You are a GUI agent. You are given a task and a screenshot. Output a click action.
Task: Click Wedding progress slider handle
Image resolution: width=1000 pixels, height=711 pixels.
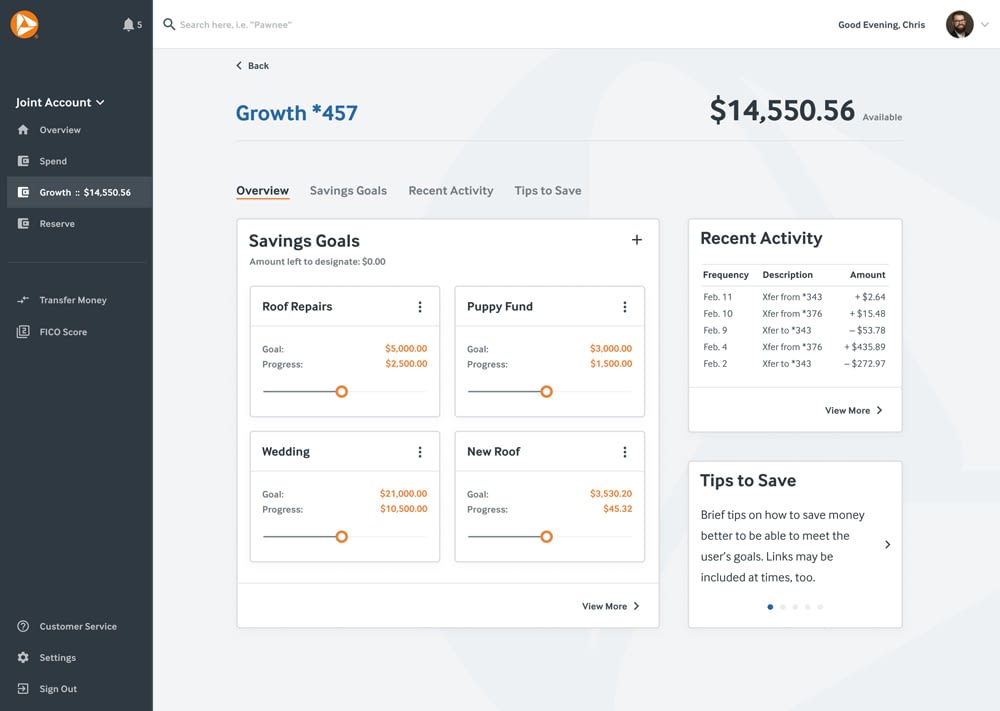click(x=342, y=537)
